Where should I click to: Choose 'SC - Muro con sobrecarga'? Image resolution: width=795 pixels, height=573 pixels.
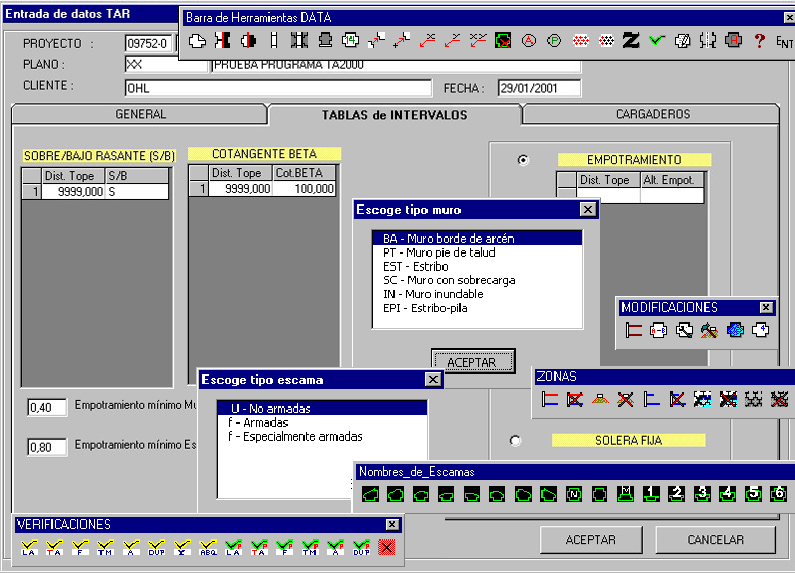point(477,280)
